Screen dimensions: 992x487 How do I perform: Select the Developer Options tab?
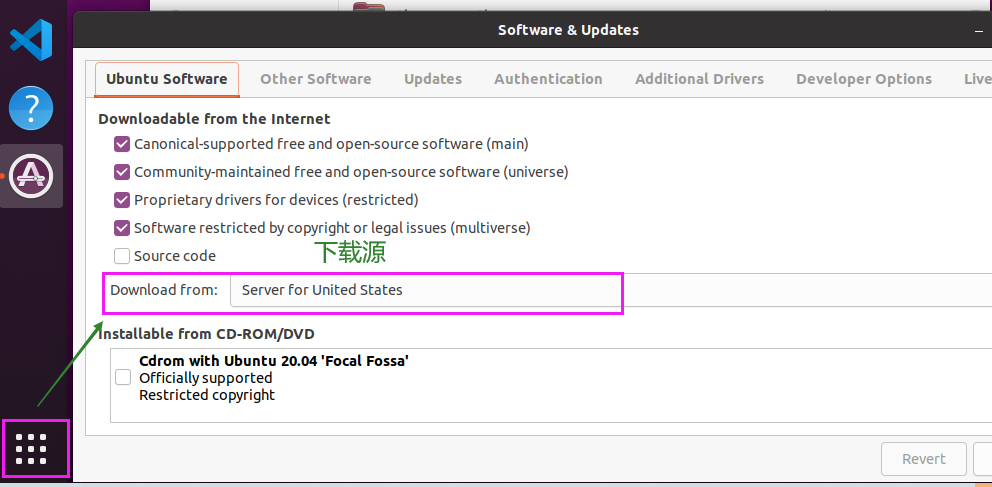pyautogui.click(x=863, y=79)
